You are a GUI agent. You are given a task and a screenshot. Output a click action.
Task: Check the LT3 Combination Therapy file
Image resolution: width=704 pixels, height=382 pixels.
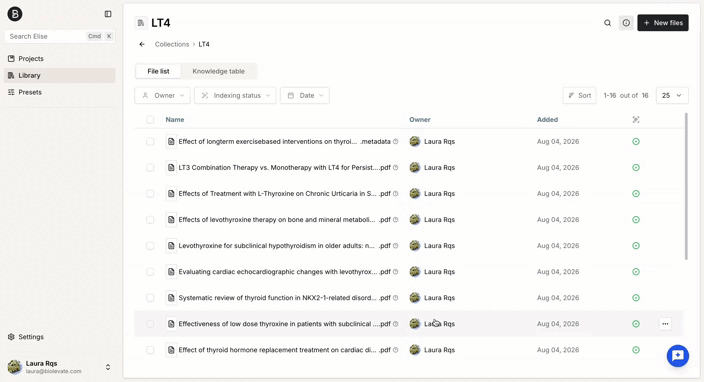click(x=150, y=167)
